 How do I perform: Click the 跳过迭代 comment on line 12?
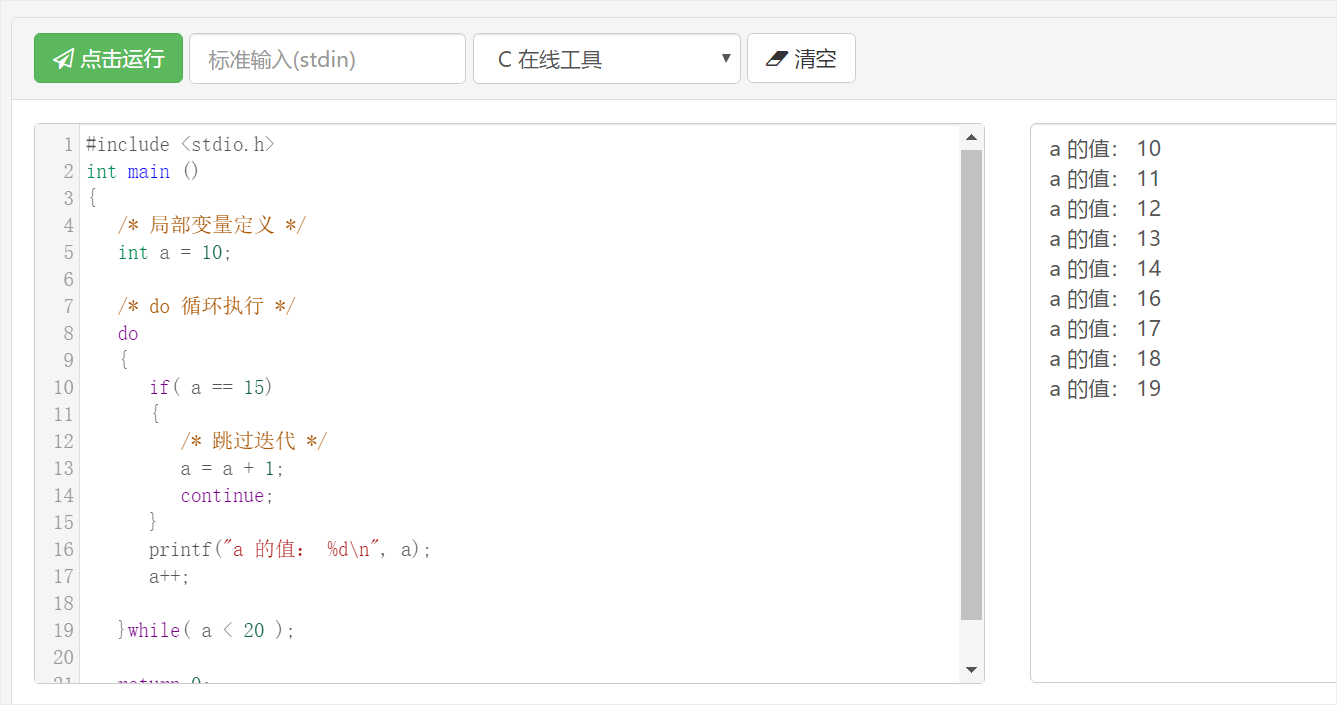click(253, 442)
